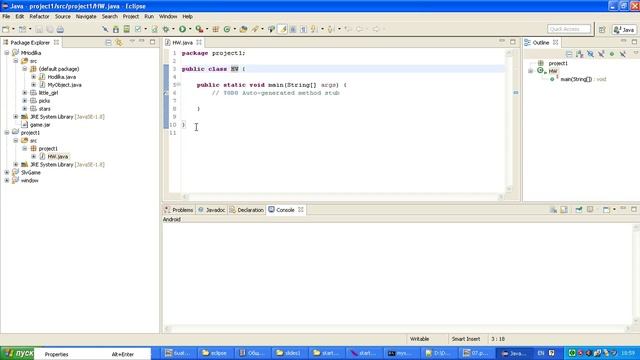
Task: Collapse the HW class node in Outline
Action: tap(531, 71)
